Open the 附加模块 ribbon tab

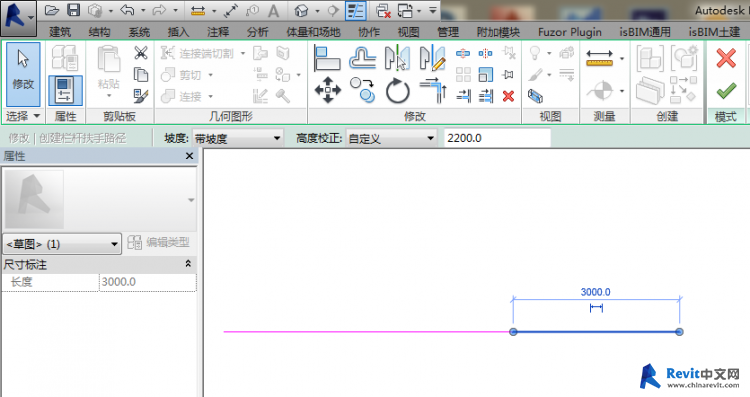point(498,32)
